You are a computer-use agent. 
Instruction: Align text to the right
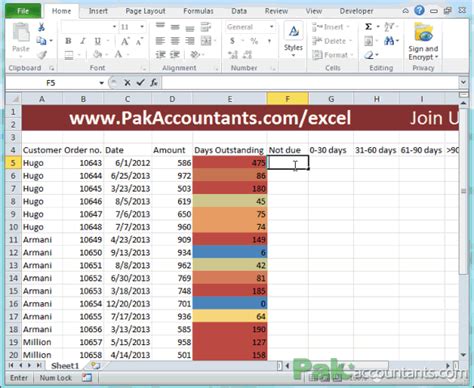(x=190, y=41)
